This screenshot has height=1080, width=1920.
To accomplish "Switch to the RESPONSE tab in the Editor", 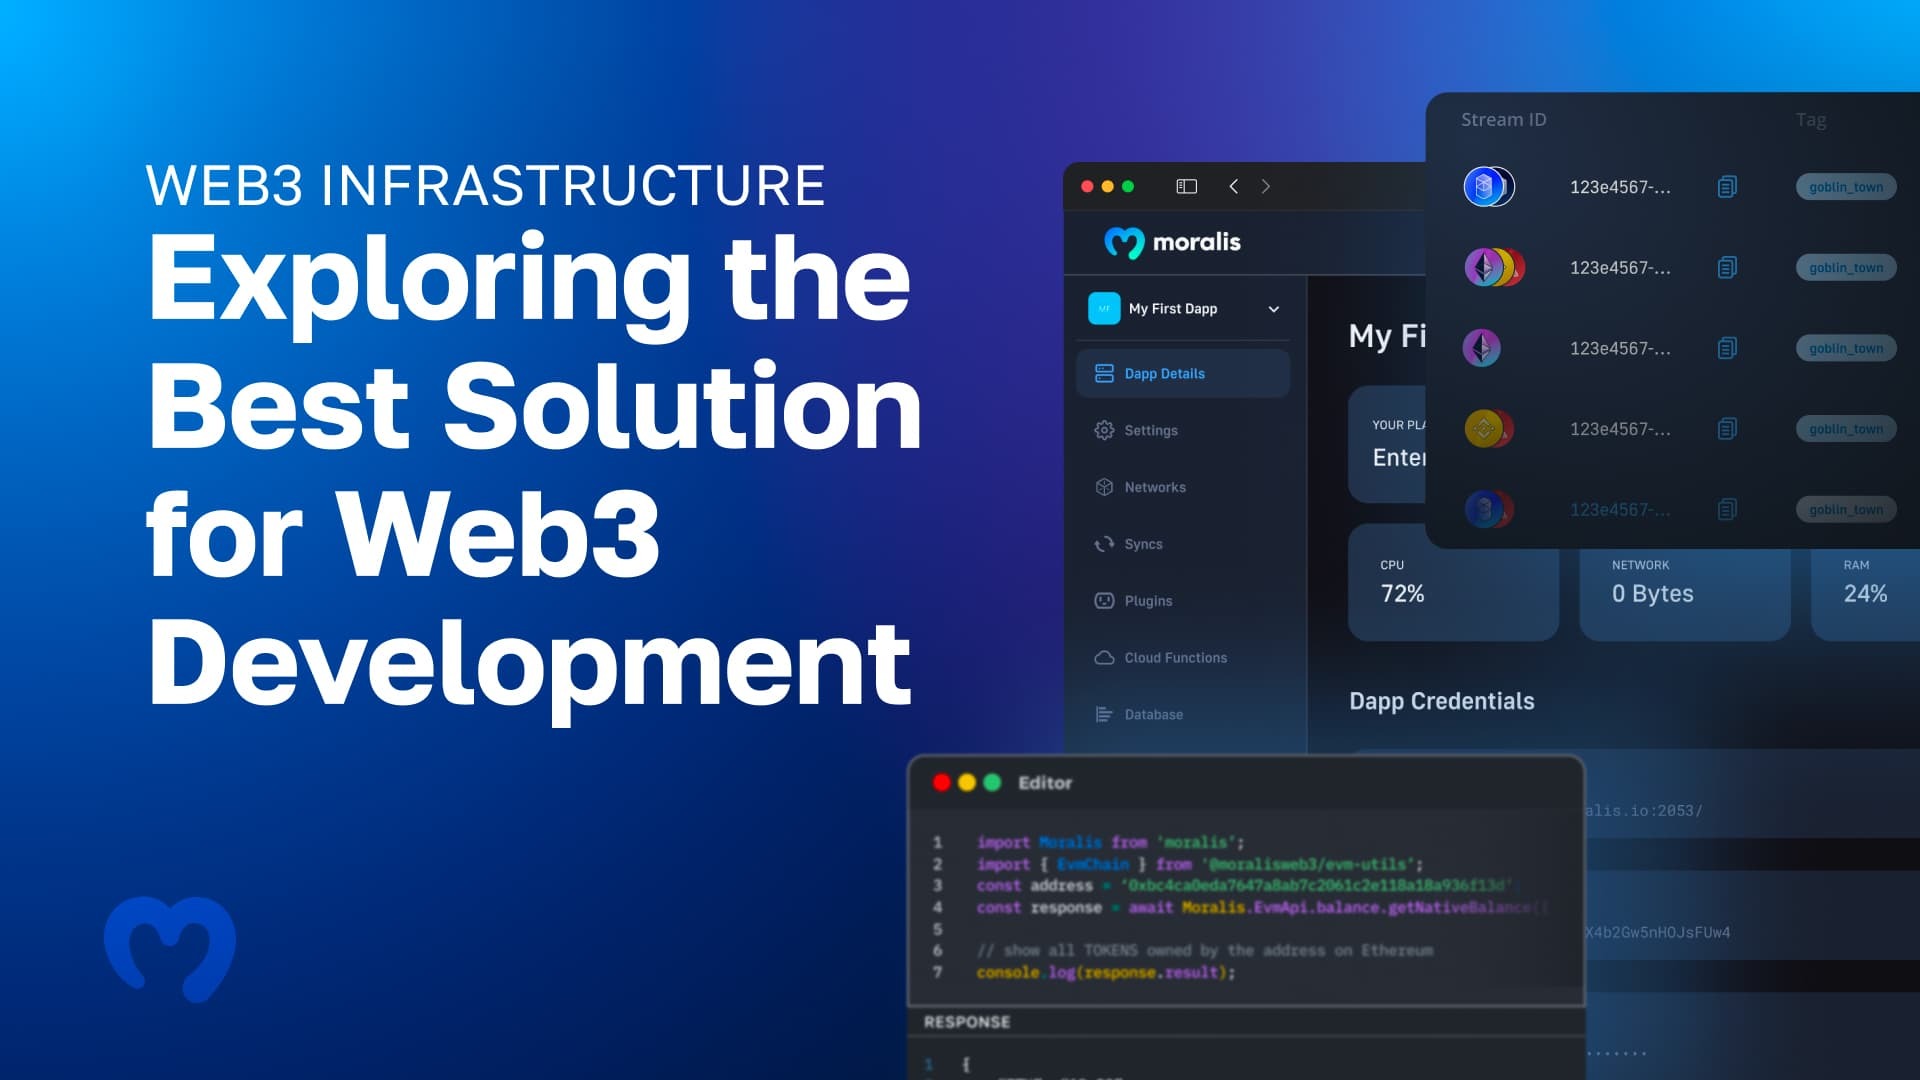I will [965, 1022].
